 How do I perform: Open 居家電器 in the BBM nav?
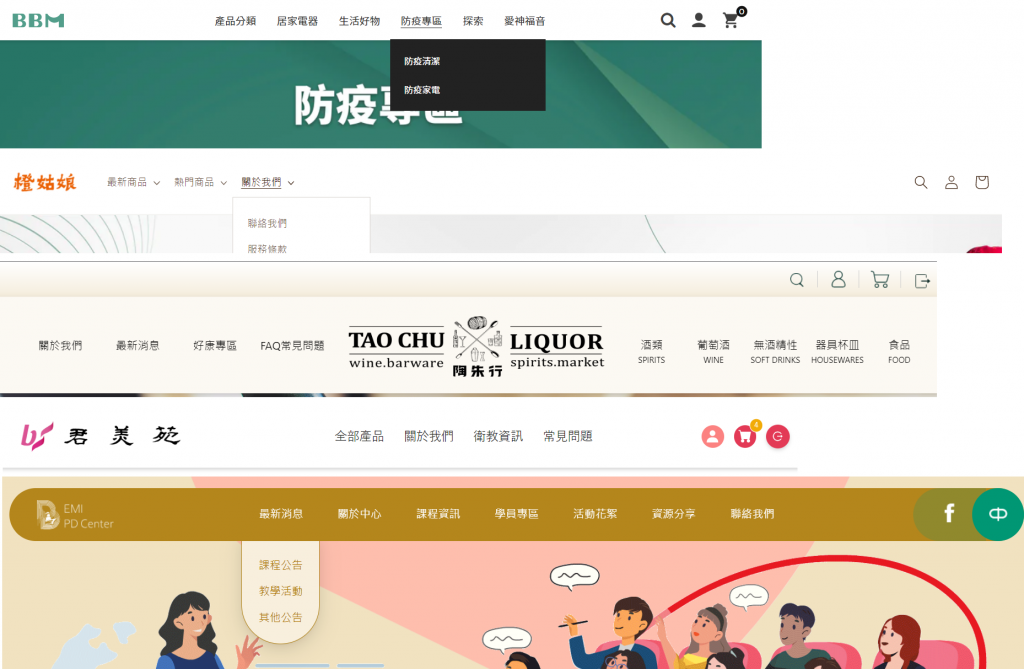297,21
